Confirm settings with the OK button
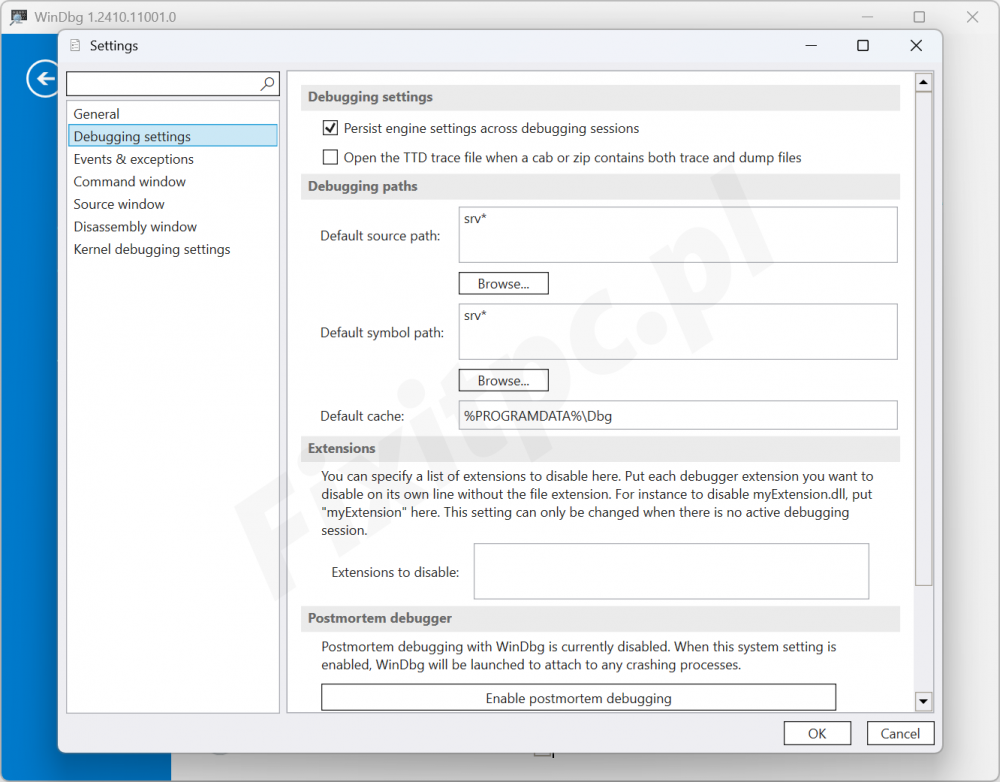 817,733
